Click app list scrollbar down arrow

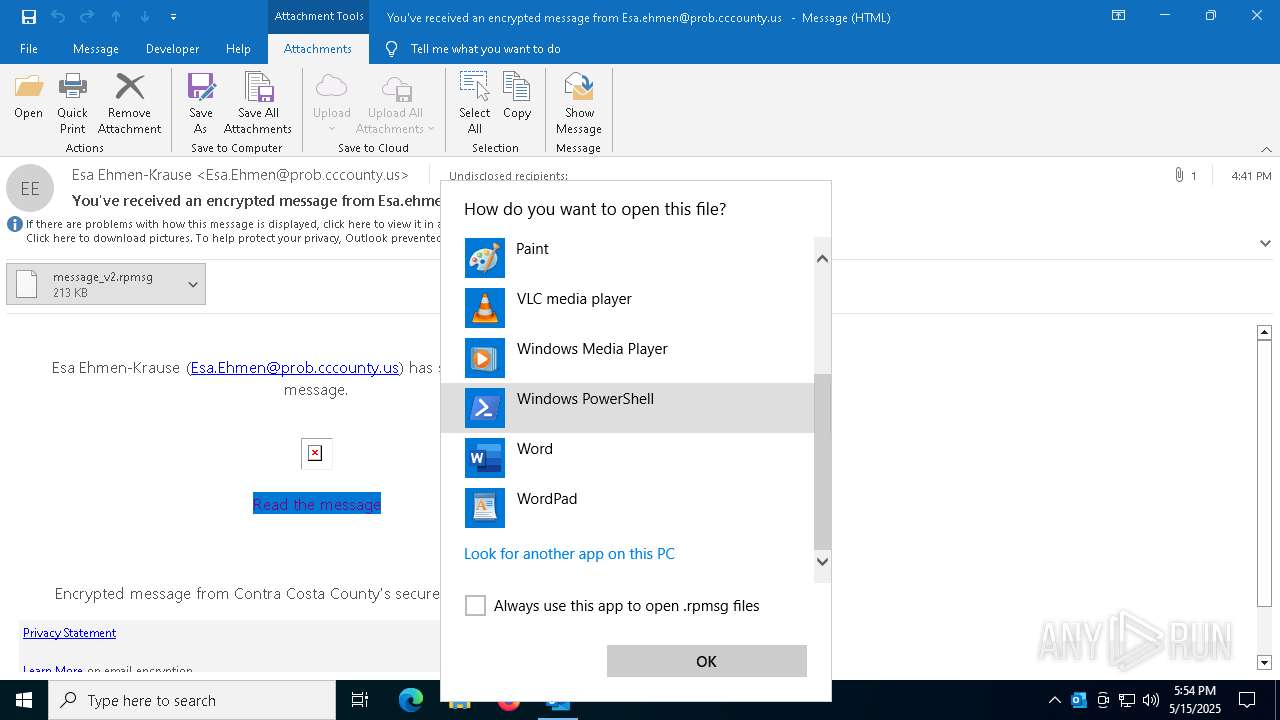tap(823, 561)
